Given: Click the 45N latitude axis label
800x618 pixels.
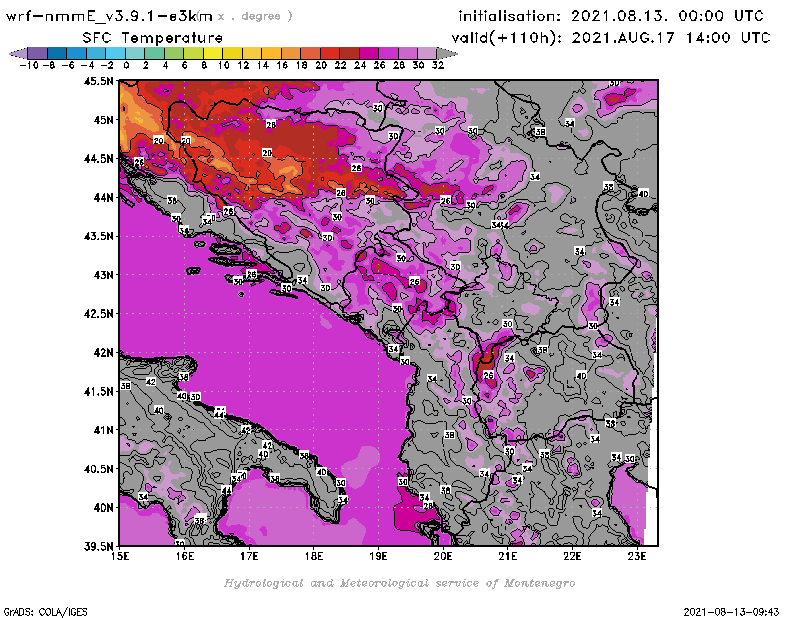Looking at the screenshot, I should pos(104,120).
